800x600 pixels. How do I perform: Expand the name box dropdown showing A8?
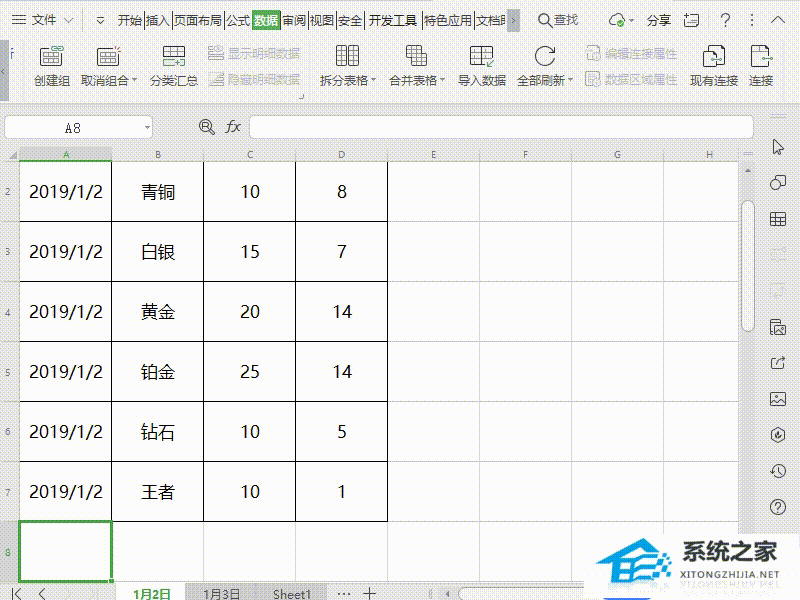click(147, 127)
